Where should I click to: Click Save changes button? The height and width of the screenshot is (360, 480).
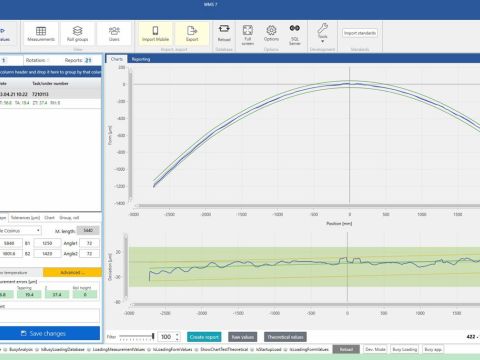pyautogui.click(x=50, y=333)
